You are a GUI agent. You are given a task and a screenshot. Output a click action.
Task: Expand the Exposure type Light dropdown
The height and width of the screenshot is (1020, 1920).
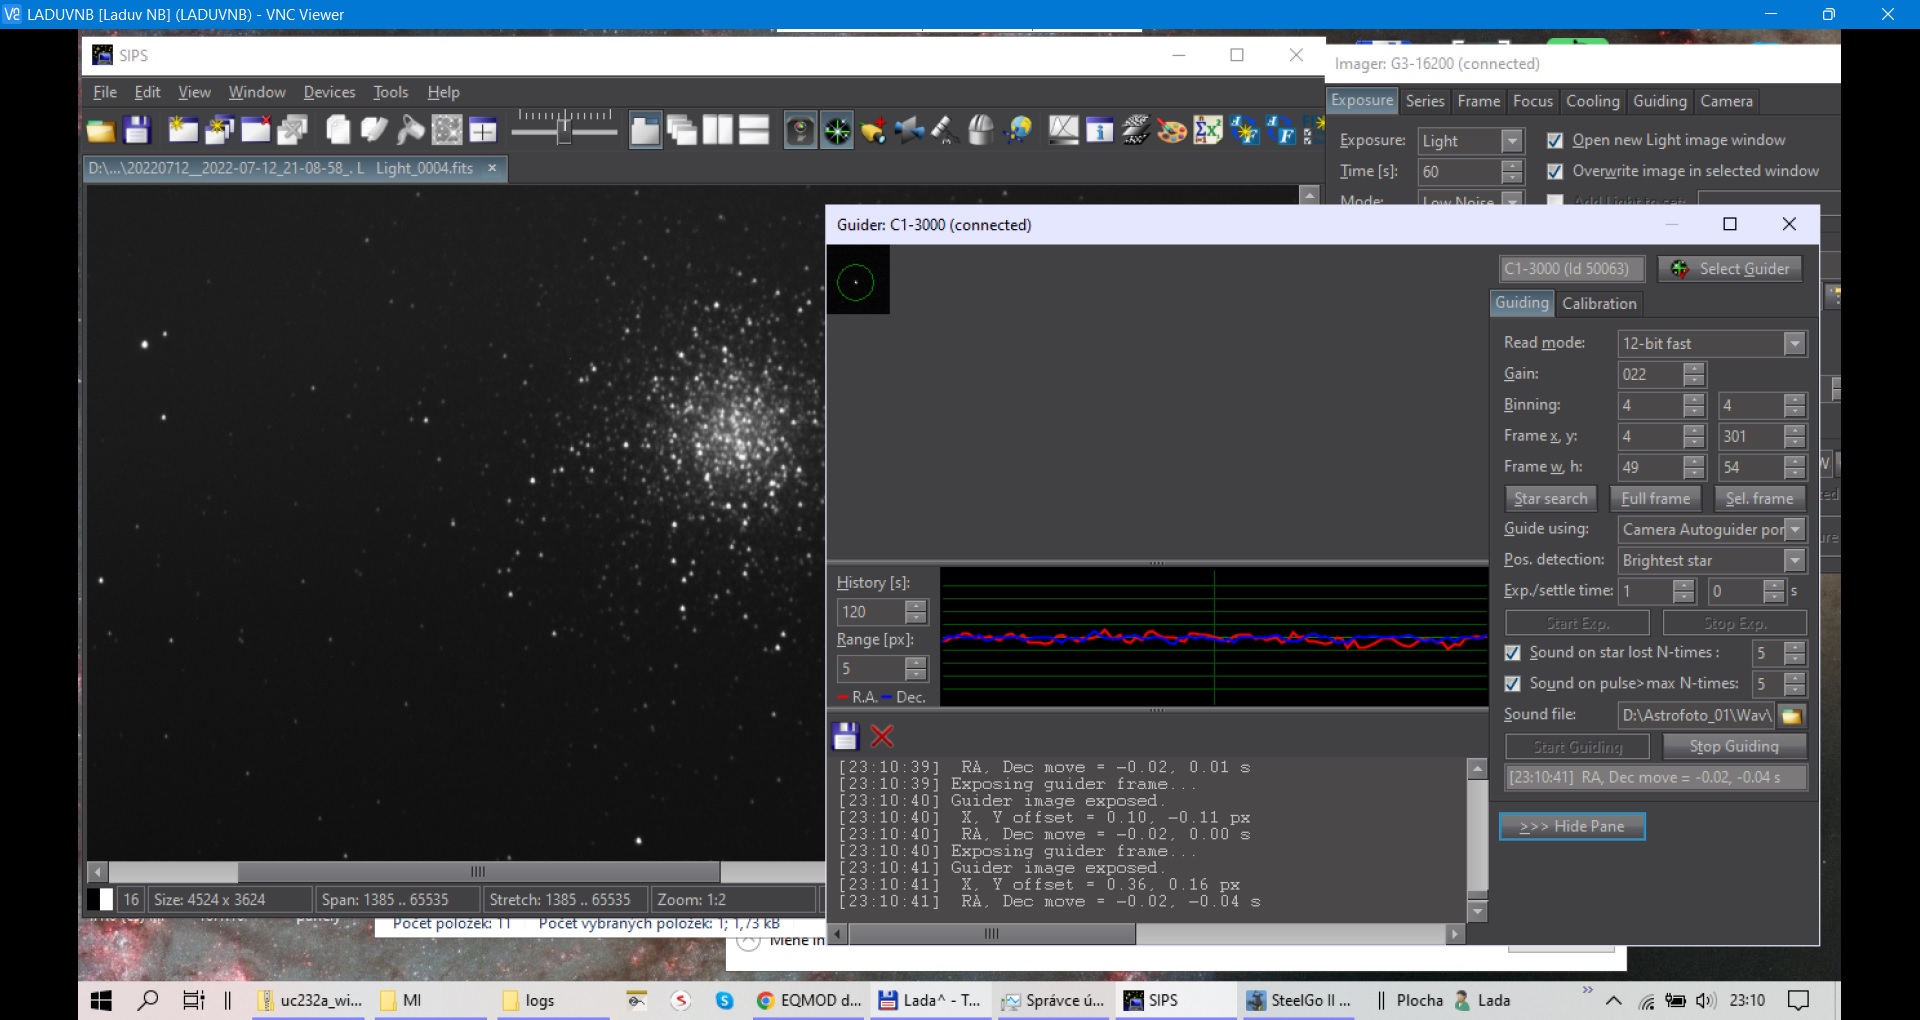click(1513, 141)
